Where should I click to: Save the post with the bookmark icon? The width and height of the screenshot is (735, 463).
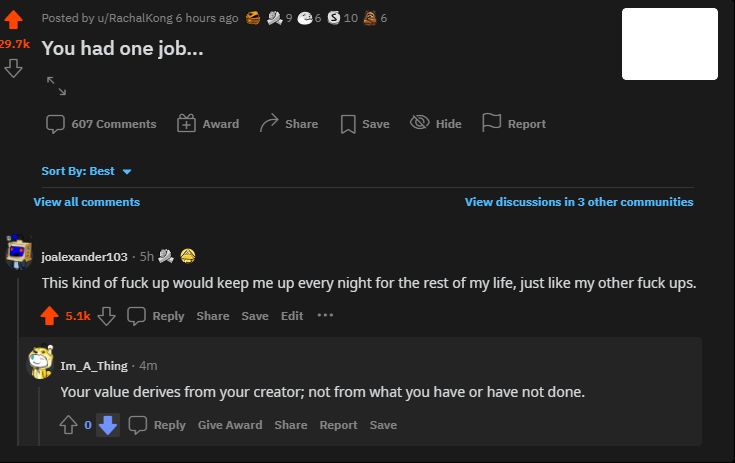pos(348,124)
